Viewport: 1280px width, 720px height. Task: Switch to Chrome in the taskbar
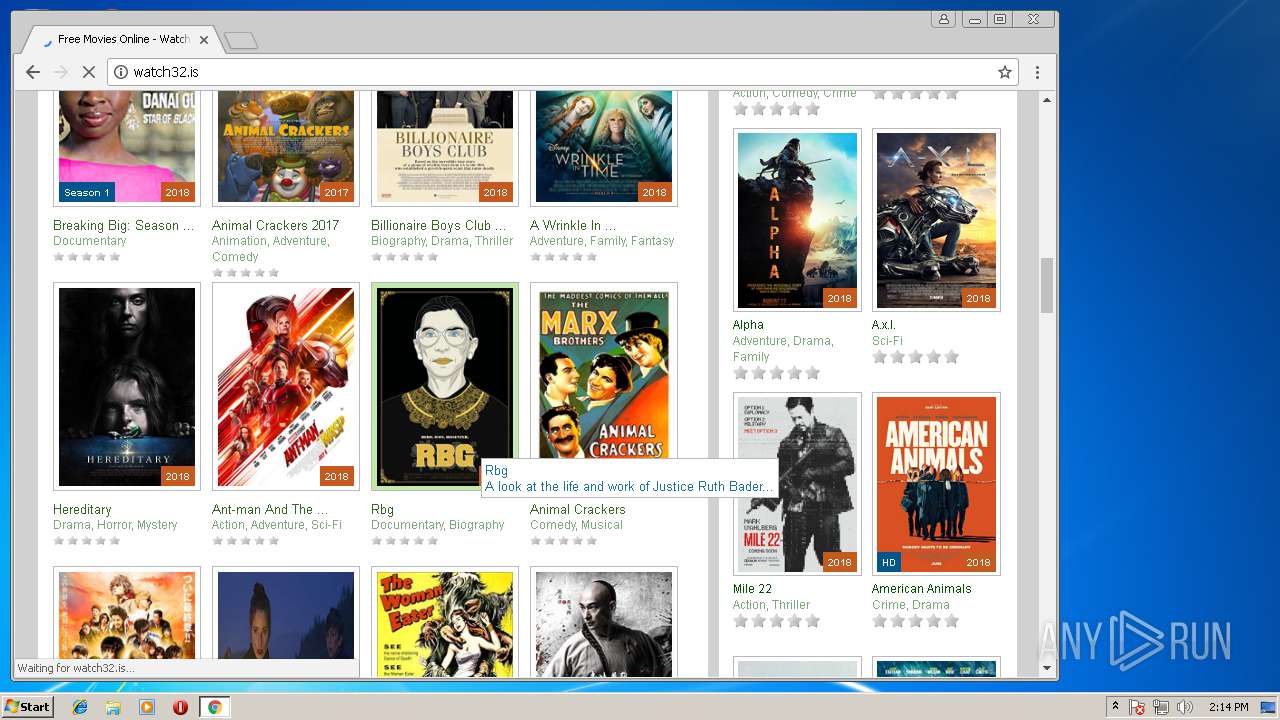pyautogui.click(x=214, y=707)
